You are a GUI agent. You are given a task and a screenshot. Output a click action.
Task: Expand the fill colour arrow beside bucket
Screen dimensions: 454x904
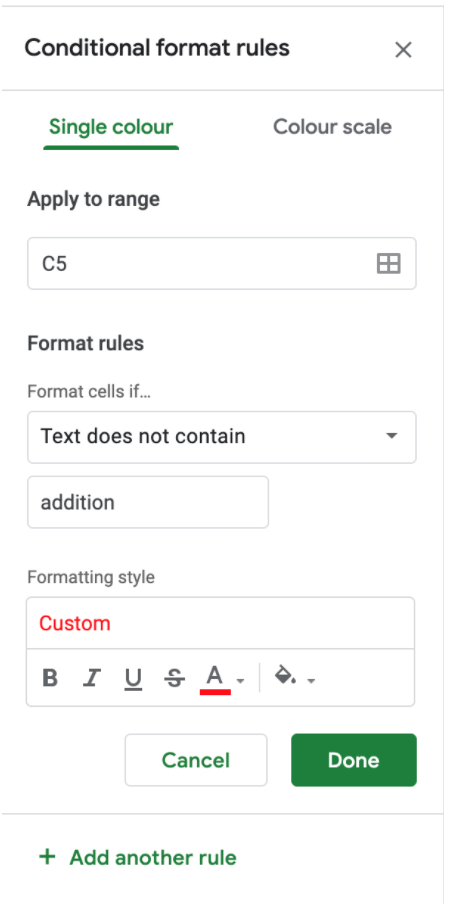pyautogui.click(x=312, y=681)
